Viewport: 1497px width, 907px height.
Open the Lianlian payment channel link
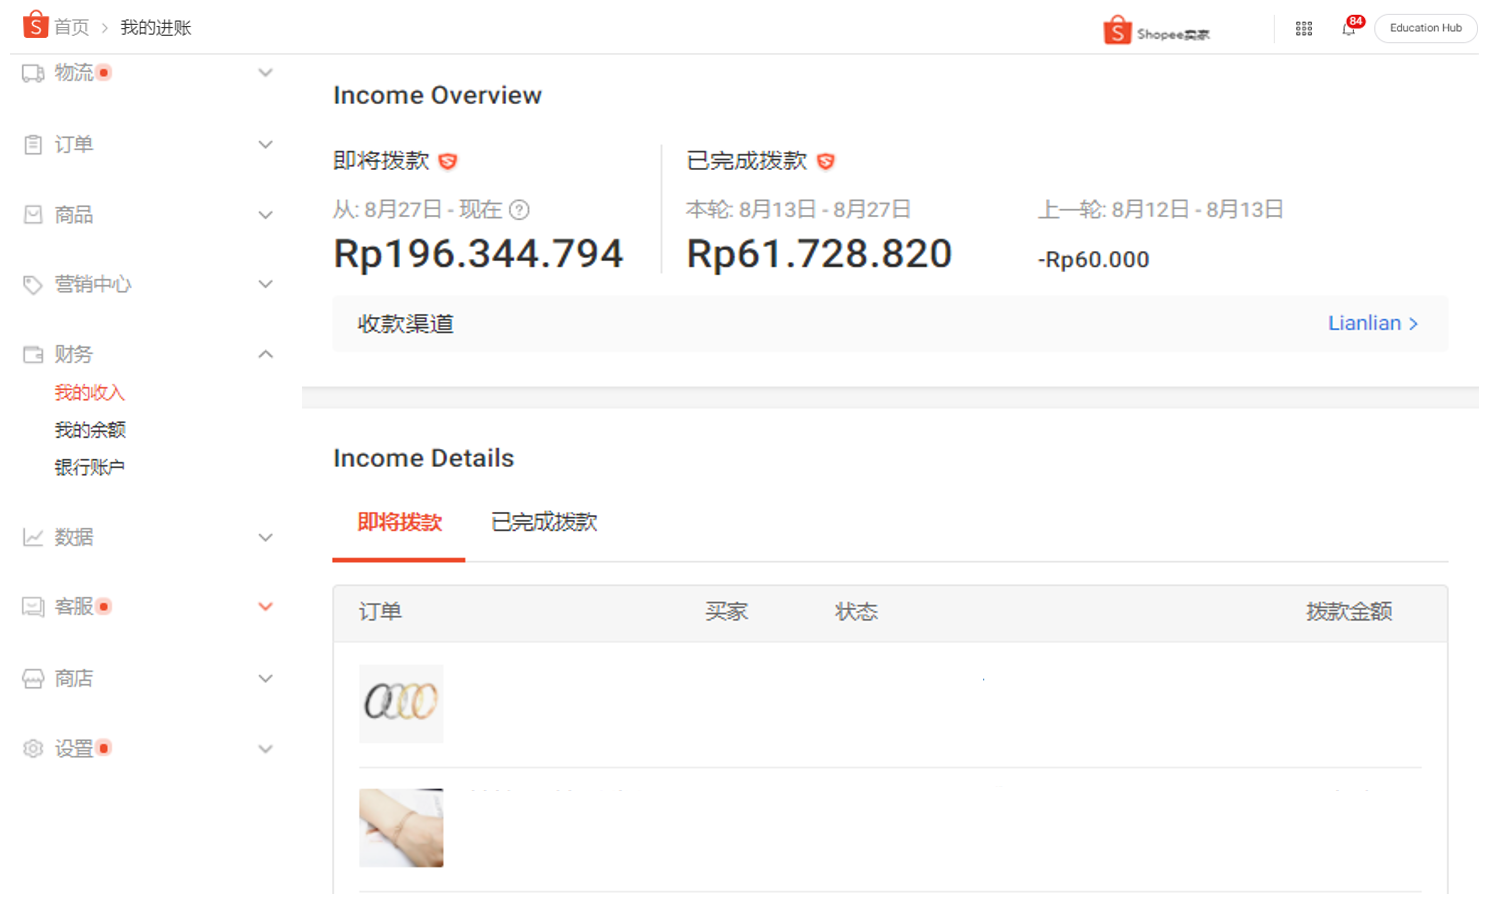[x=1372, y=323]
